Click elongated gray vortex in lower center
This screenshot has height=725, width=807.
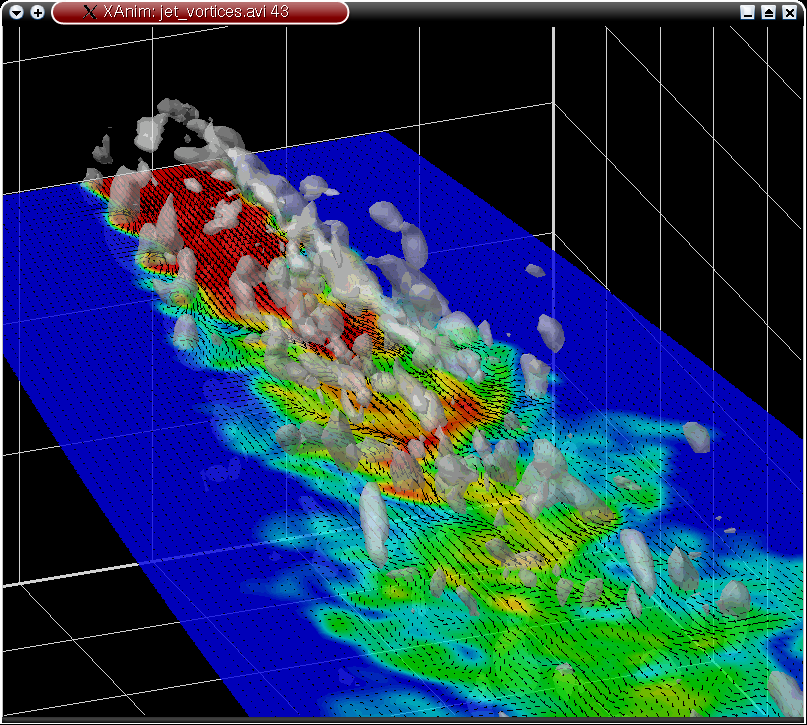[372, 520]
